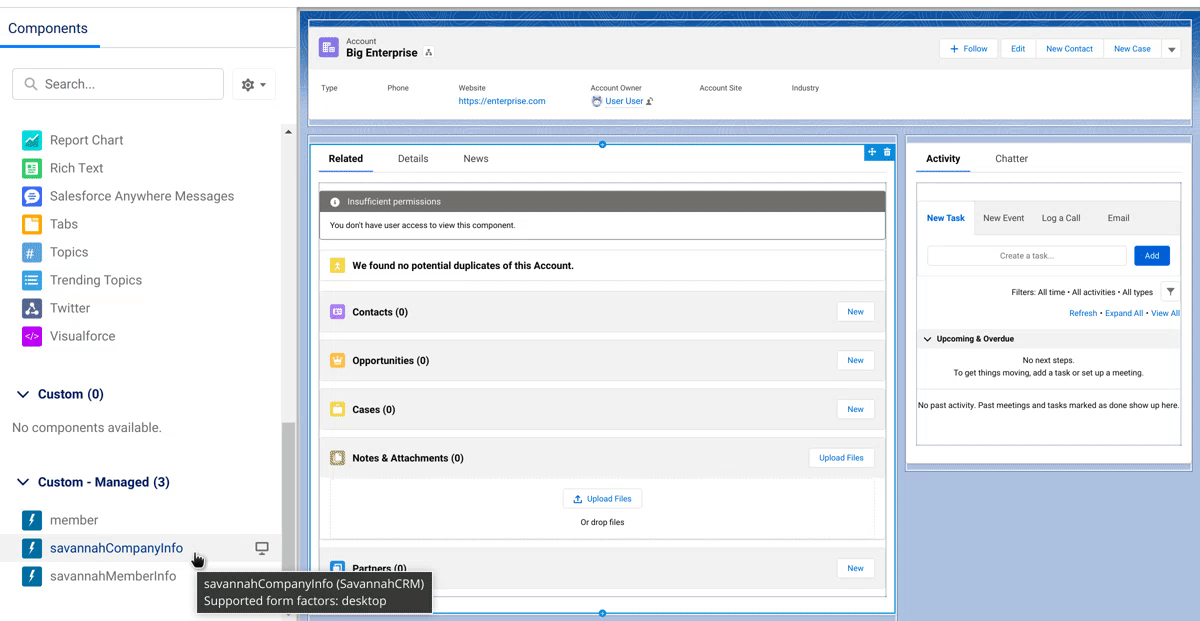
Task: Switch to the Chatter tab
Action: click(1011, 159)
